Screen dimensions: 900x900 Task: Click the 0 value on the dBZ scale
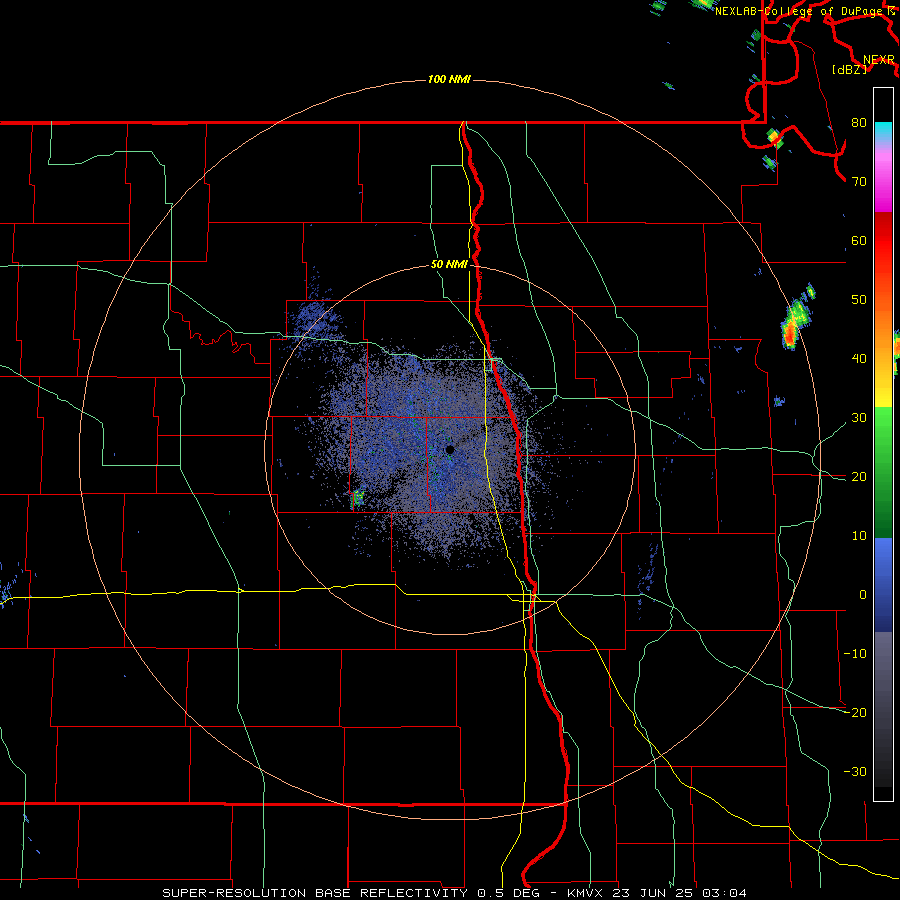pos(863,595)
